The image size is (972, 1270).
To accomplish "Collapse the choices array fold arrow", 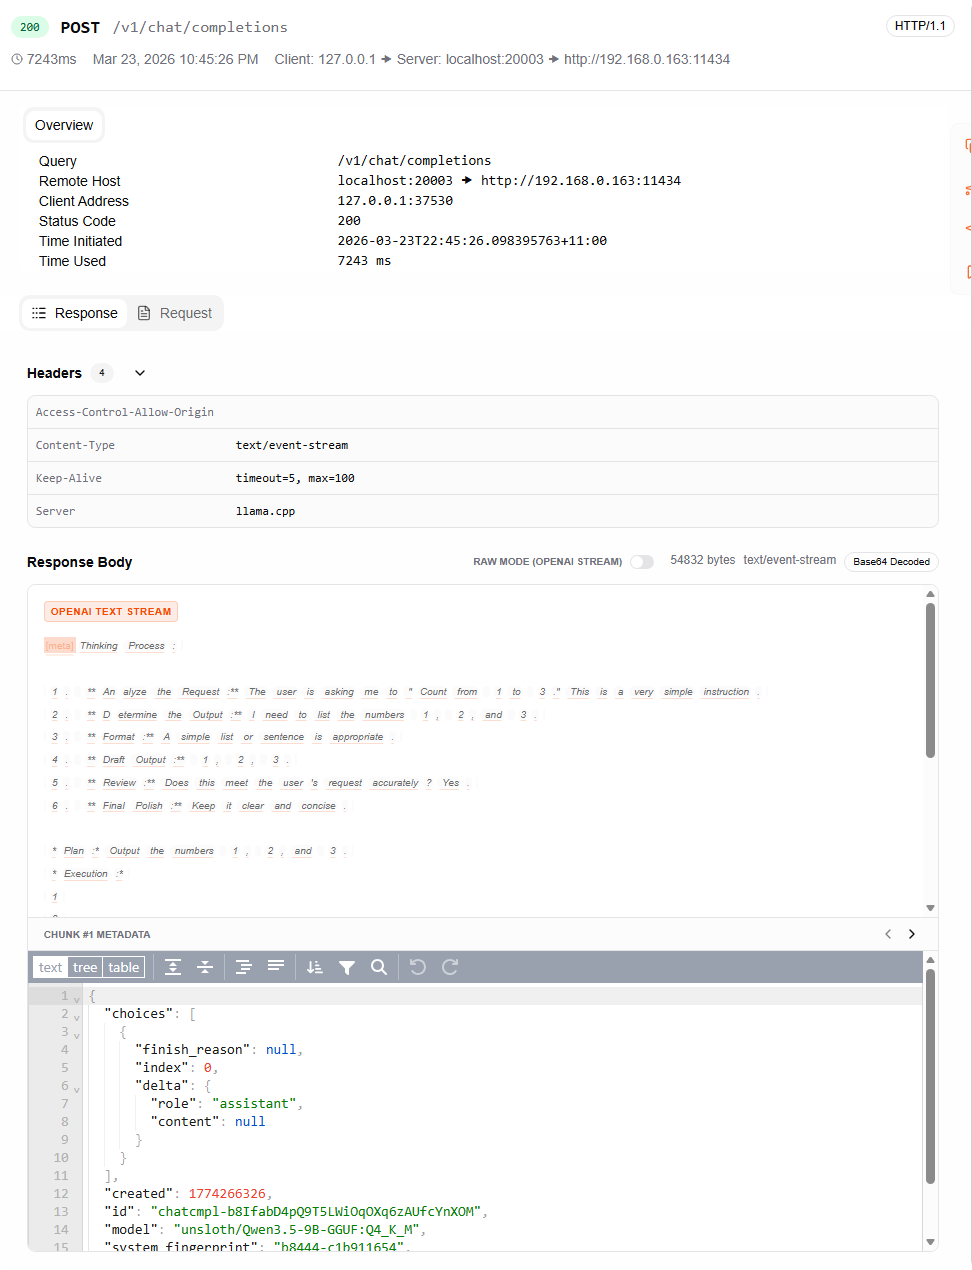I will [x=77, y=1017].
